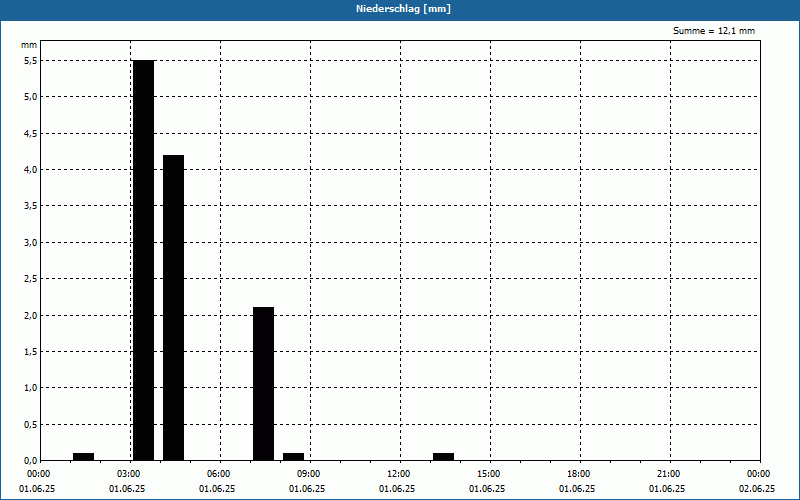Select the Summe = 12,1 mm label
Image resolution: width=800 pixels, height=500 pixels.
pos(714,31)
